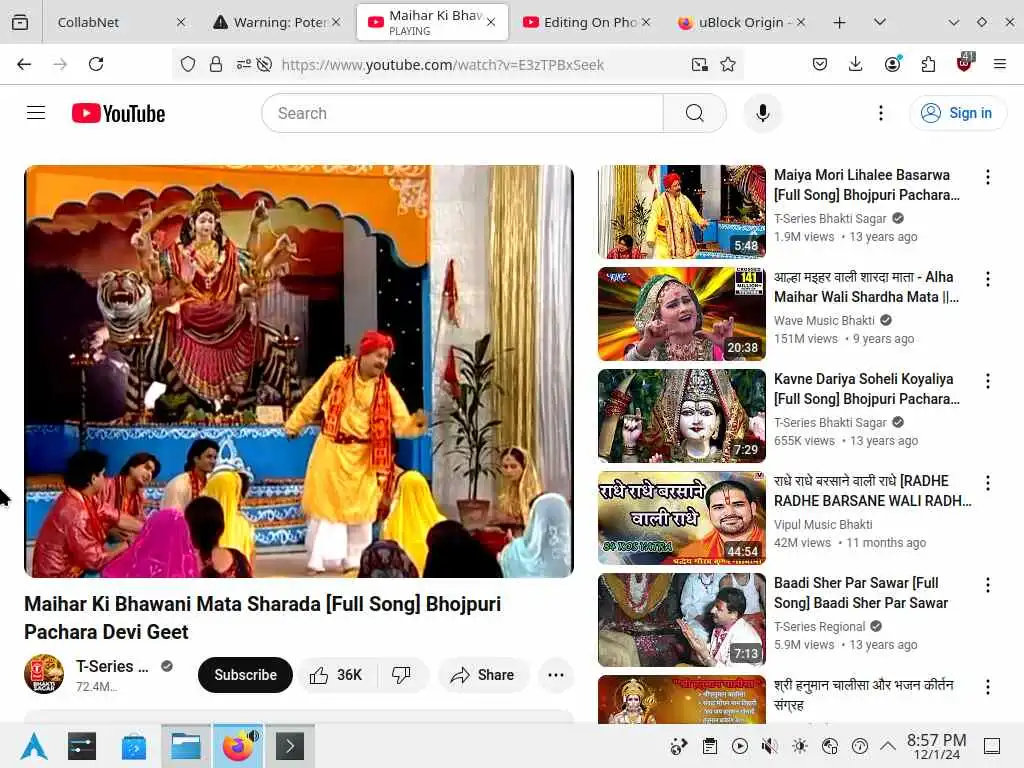Click Sign in button
The image size is (1024, 768).
point(957,113)
